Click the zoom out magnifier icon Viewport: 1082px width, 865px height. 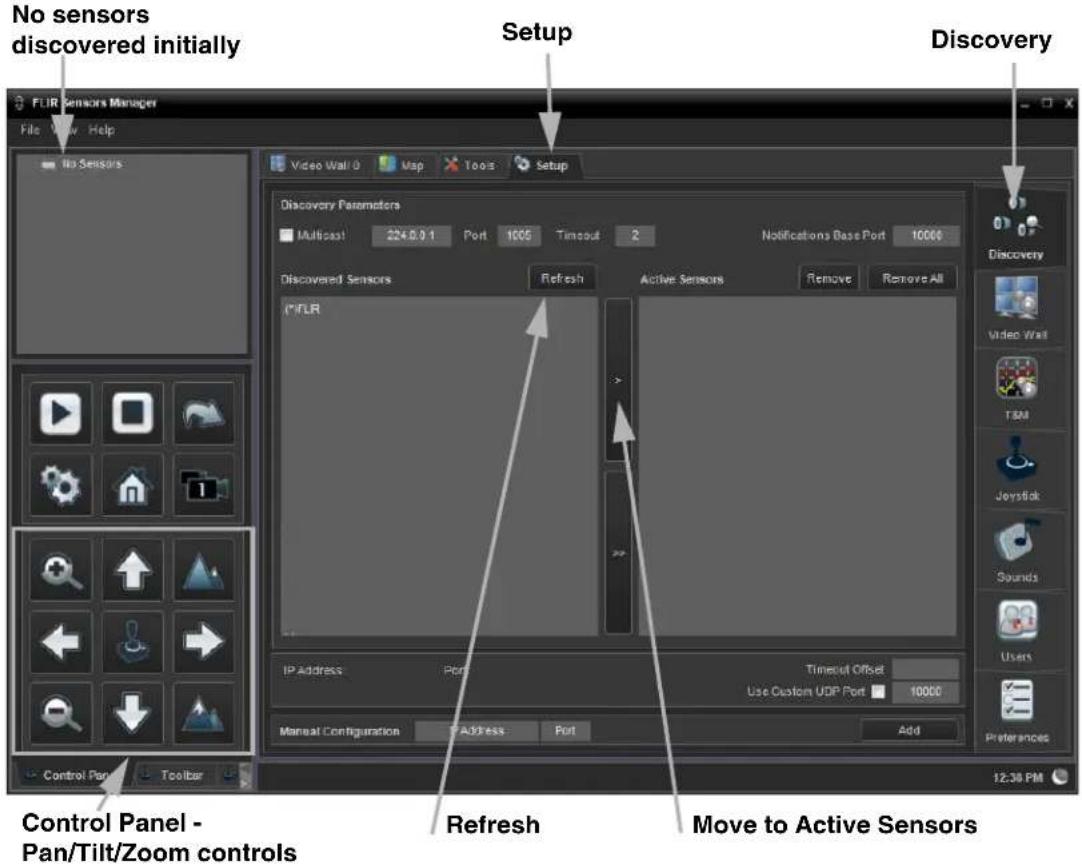point(61,713)
